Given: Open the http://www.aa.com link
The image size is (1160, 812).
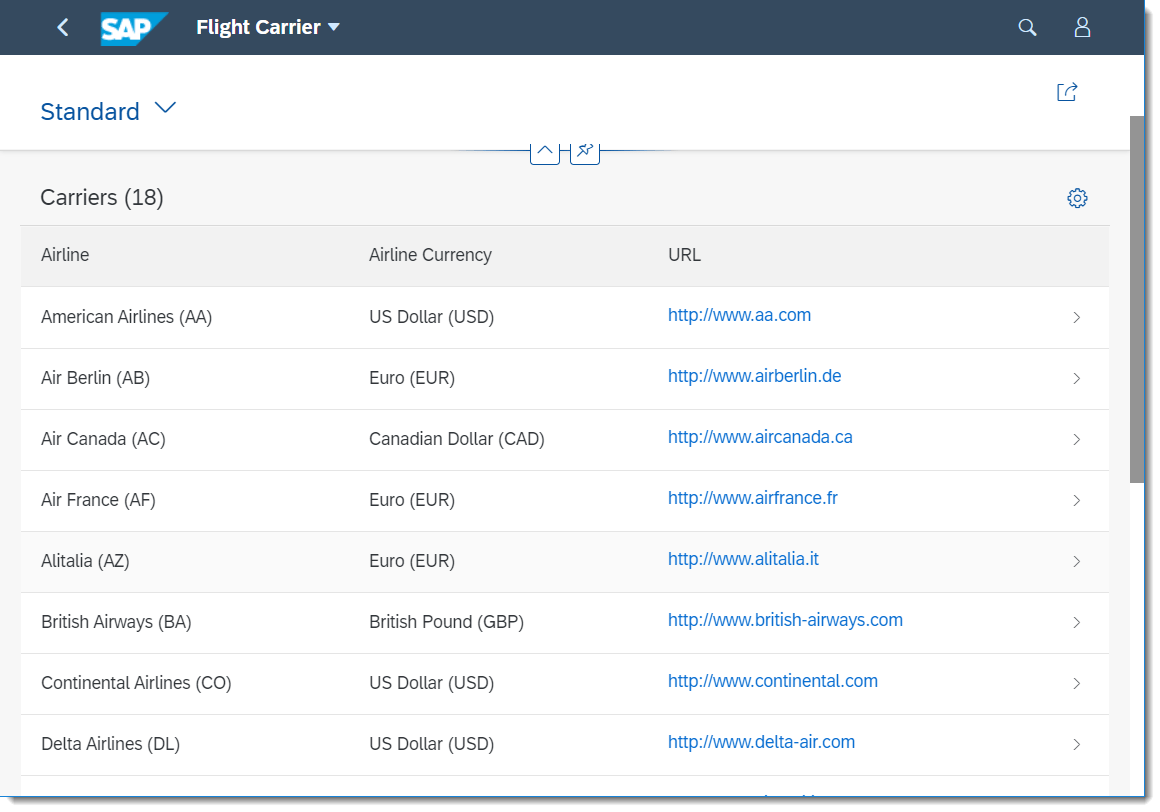Looking at the screenshot, I should click(739, 315).
